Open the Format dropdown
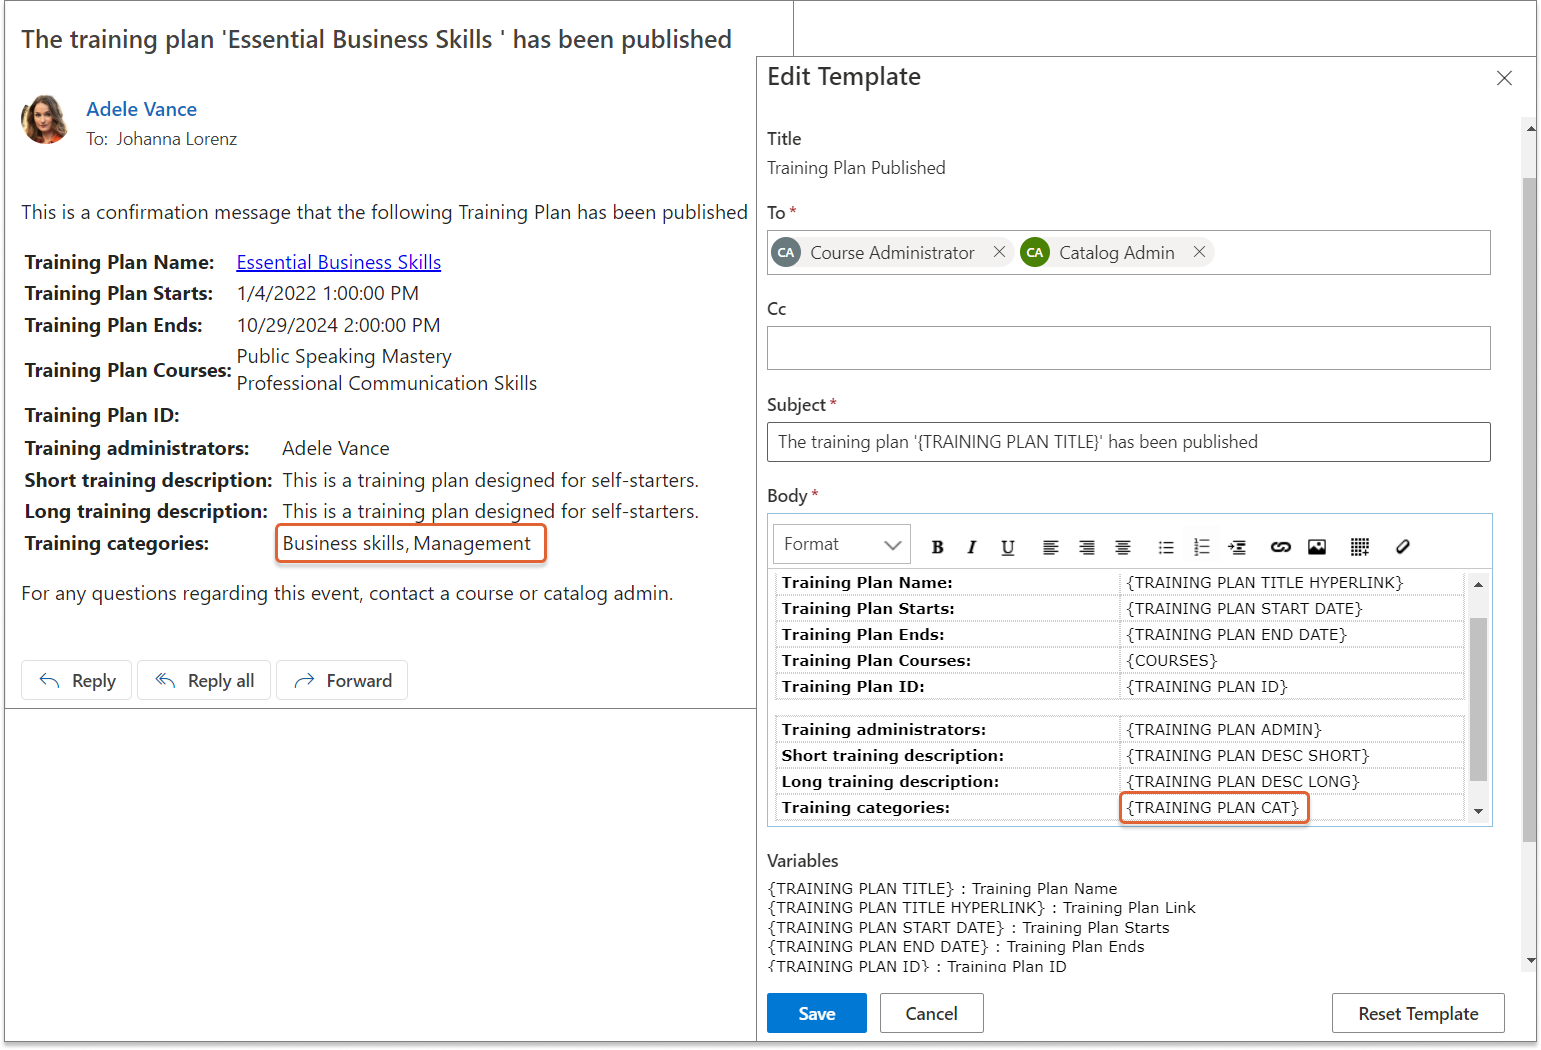Image resolution: width=1541 pixels, height=1050 pixels. click(841, 544)
